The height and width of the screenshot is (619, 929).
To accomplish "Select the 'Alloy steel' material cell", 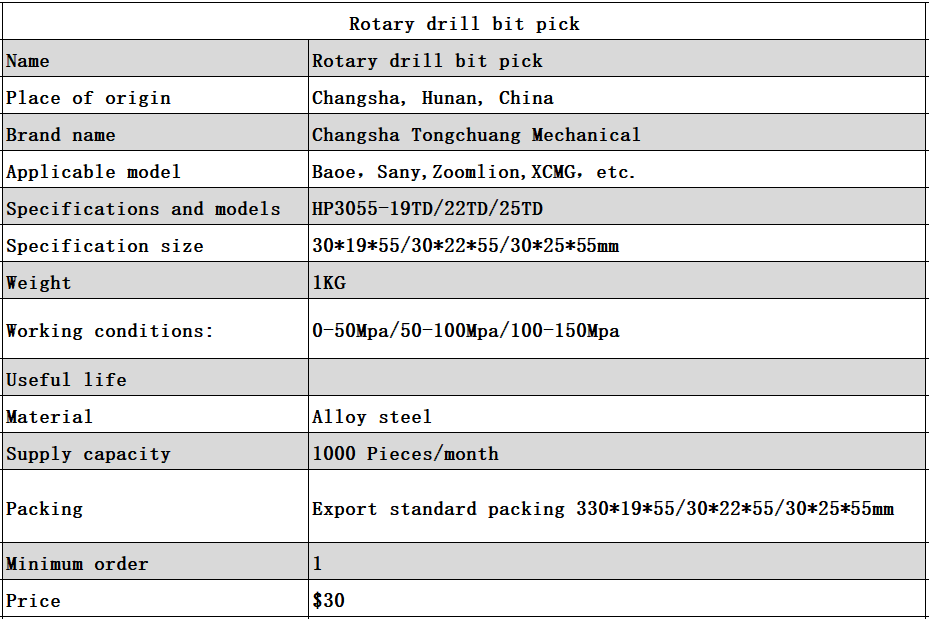I will pos(618,415).
